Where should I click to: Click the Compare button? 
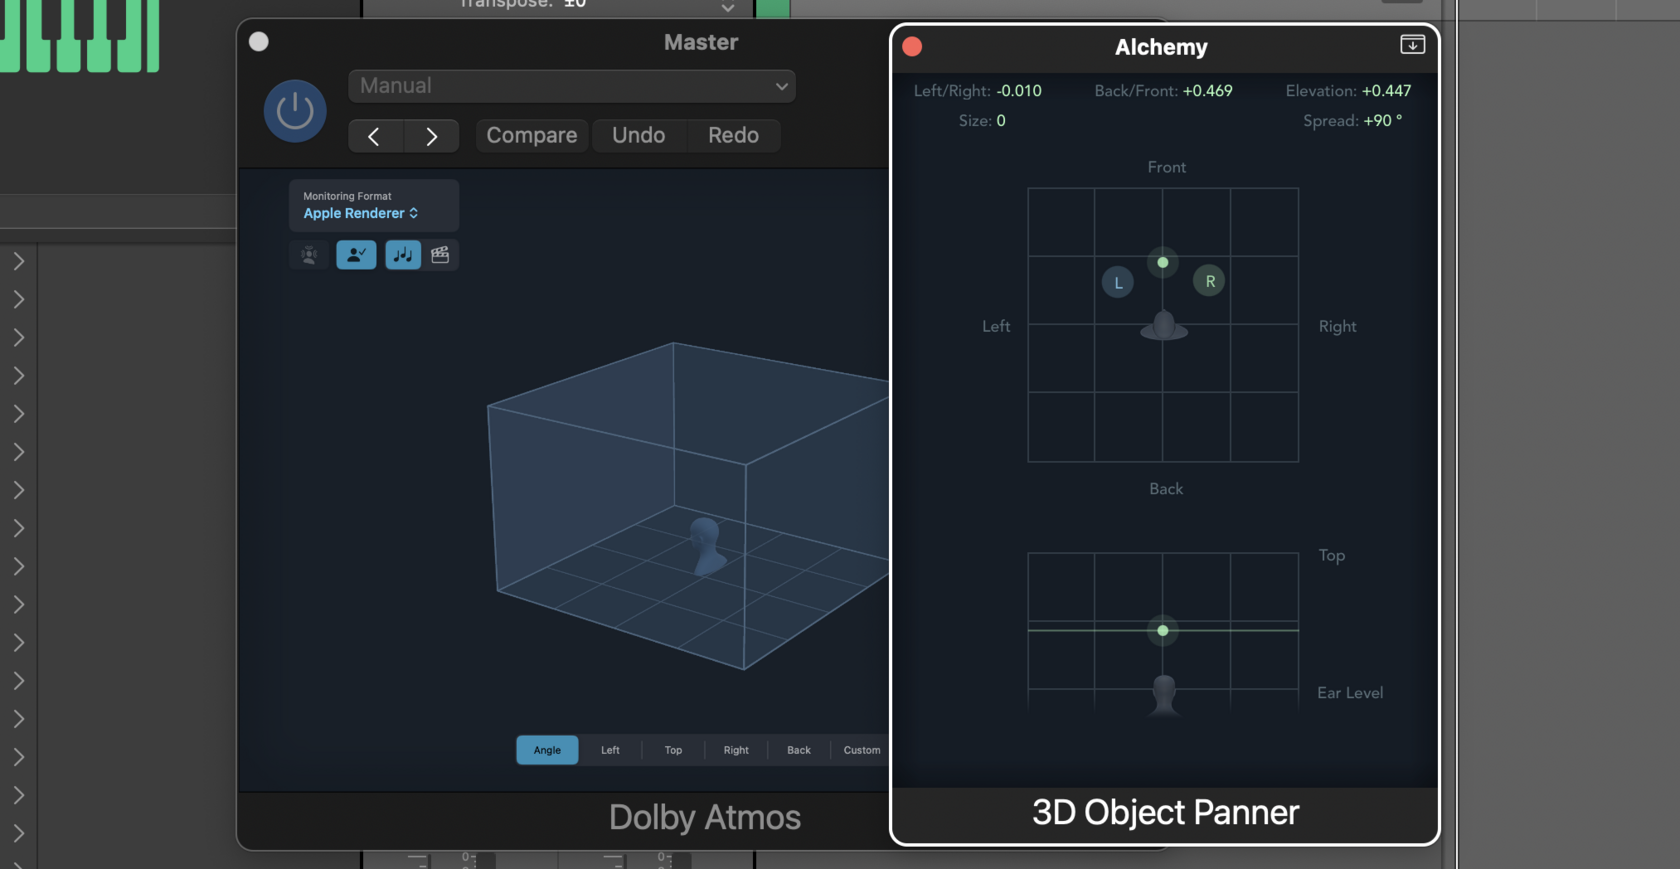532,136
